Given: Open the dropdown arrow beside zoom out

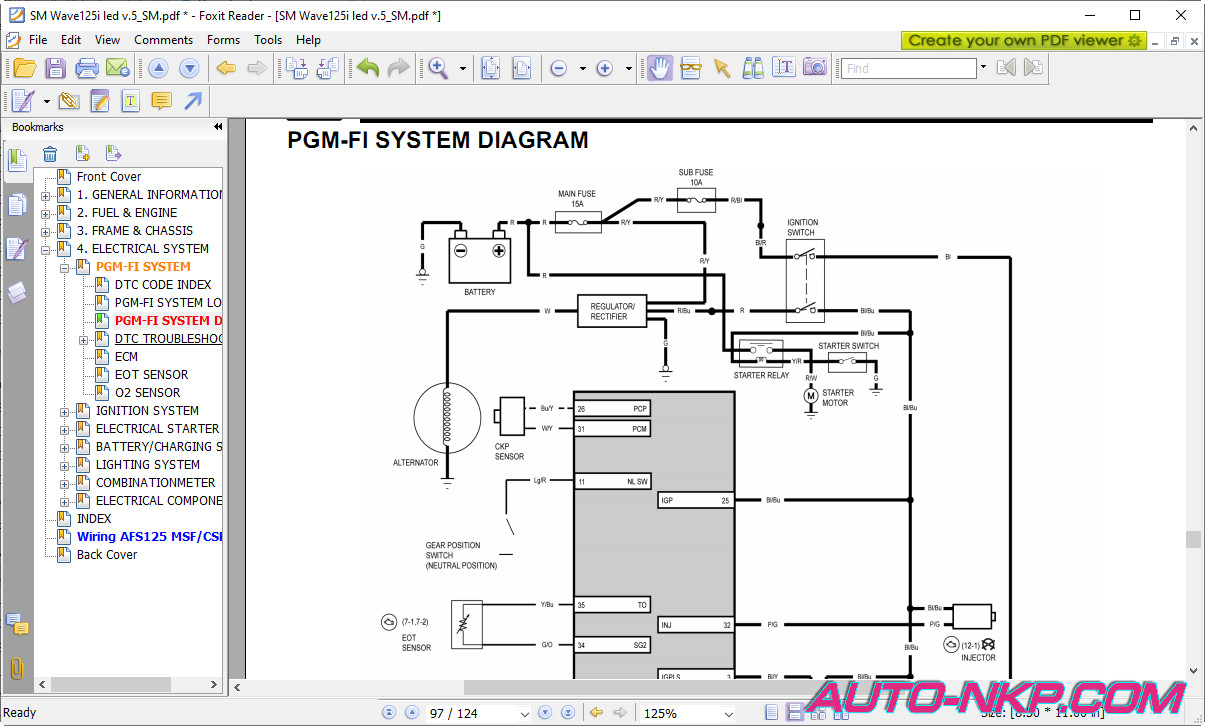Looking at the screenshot, I should (583, 69).
